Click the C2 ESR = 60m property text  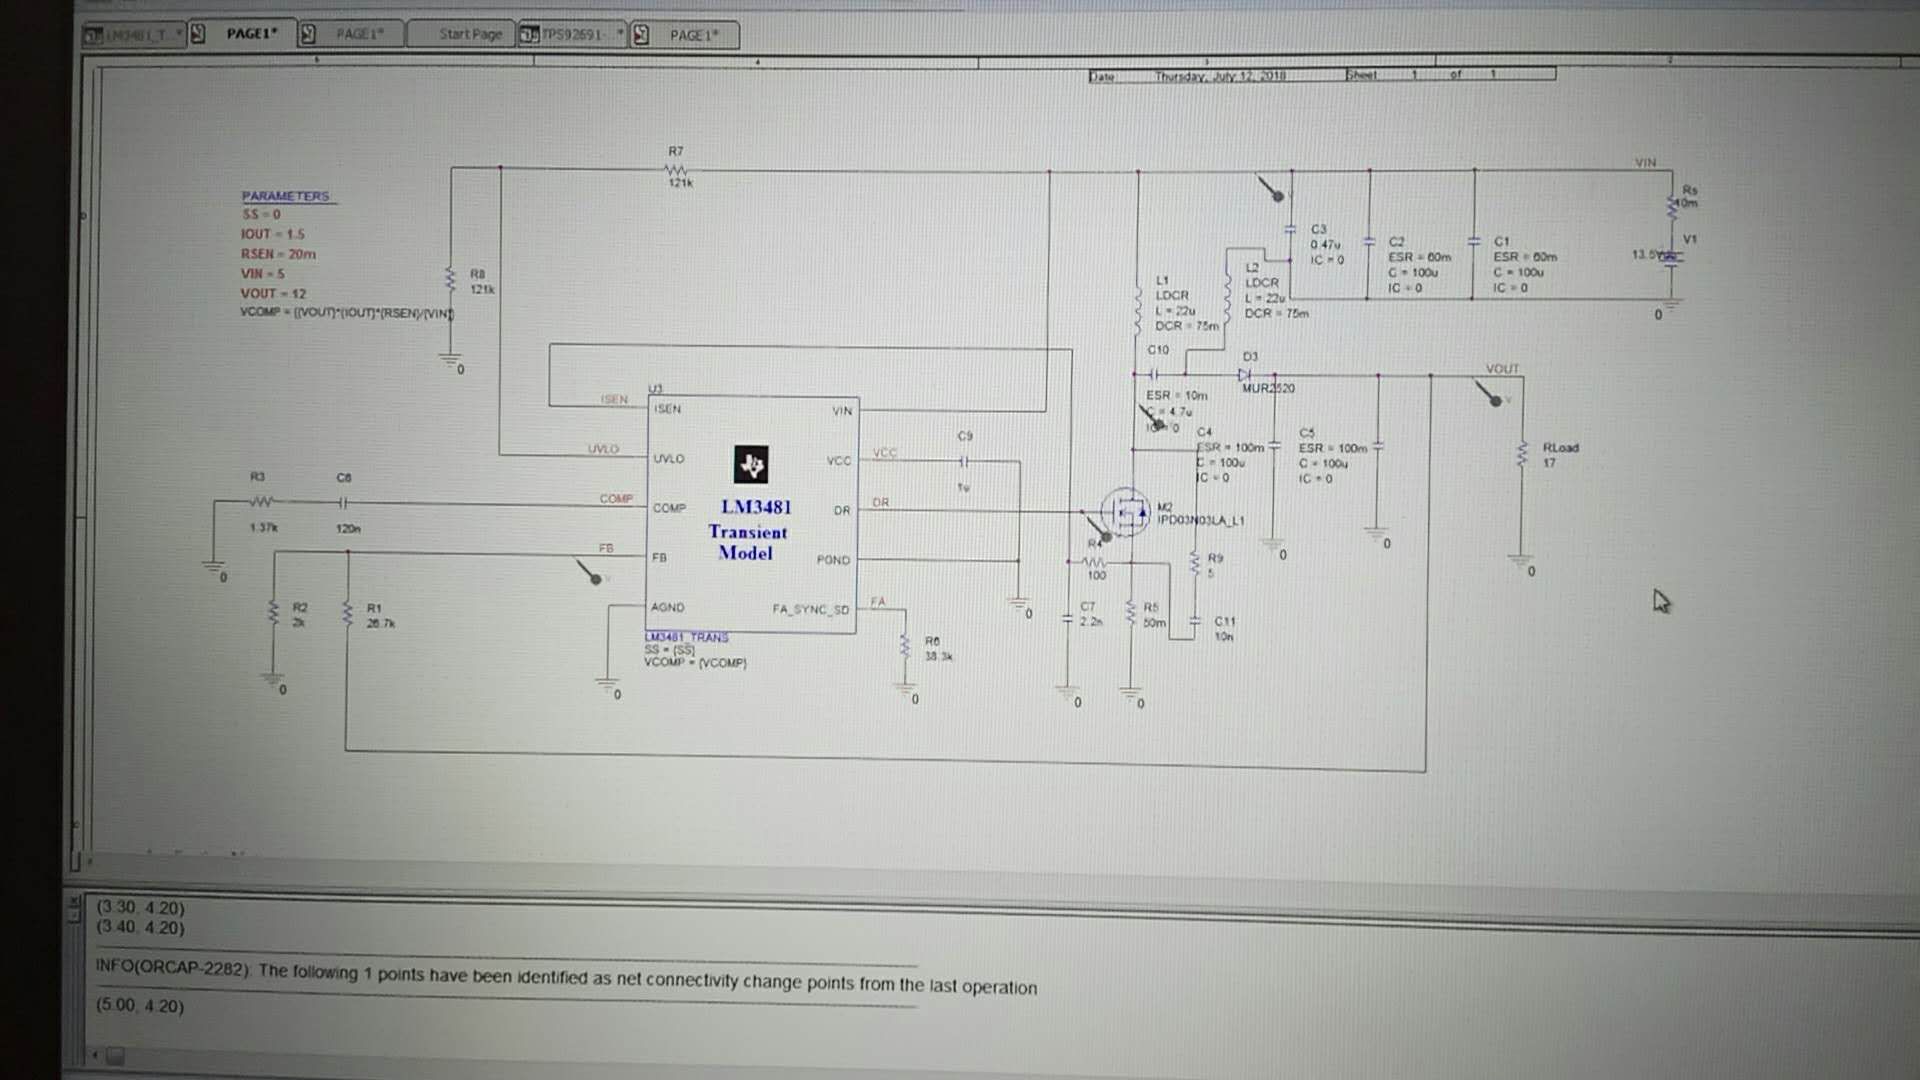(1419, 257)
